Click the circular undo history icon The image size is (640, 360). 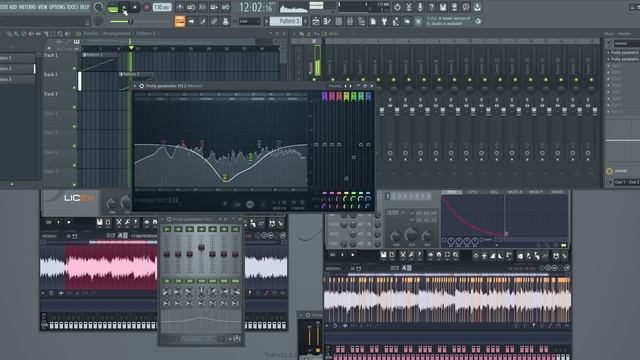397,7
